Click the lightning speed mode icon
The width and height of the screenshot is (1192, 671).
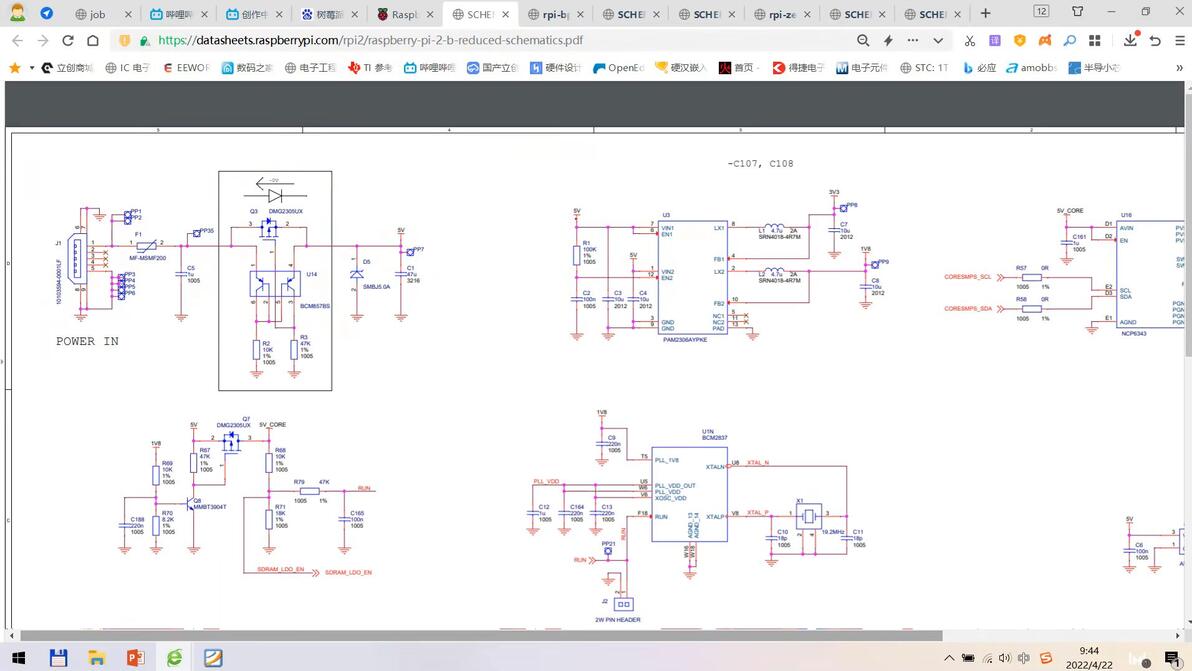click(x=888, y=41)
